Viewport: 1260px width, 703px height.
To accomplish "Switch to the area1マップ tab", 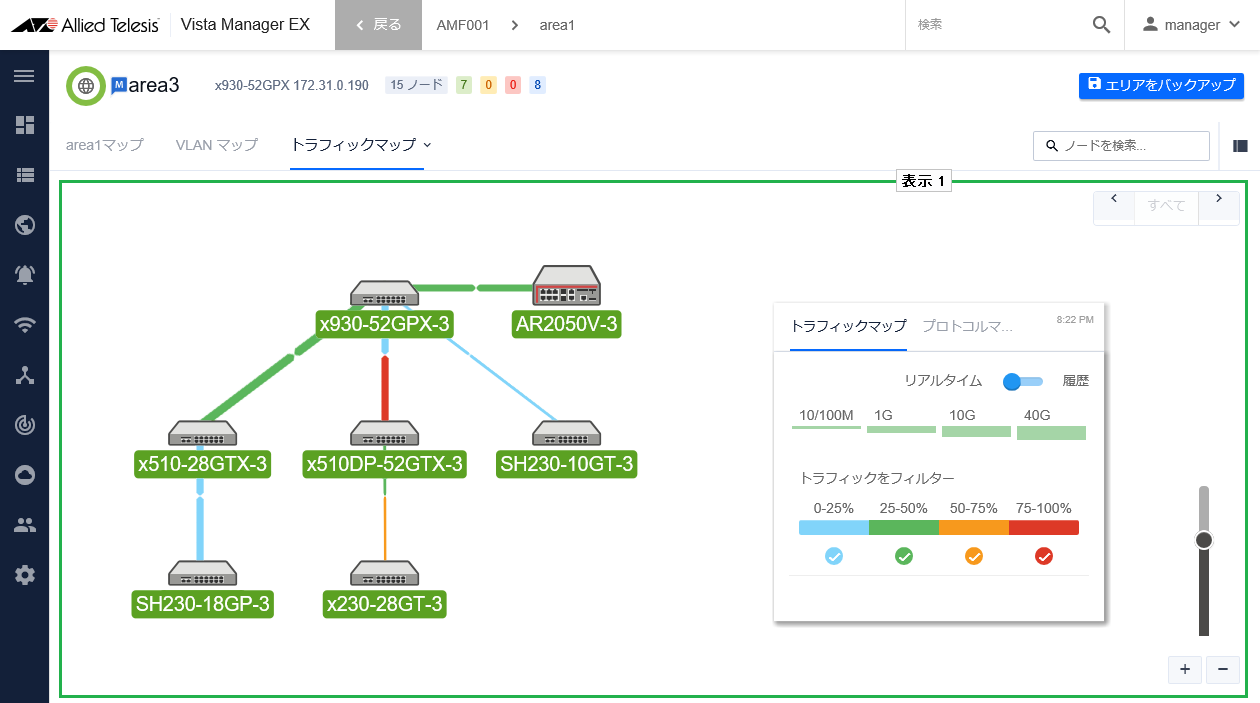I will tap(105, 145).
